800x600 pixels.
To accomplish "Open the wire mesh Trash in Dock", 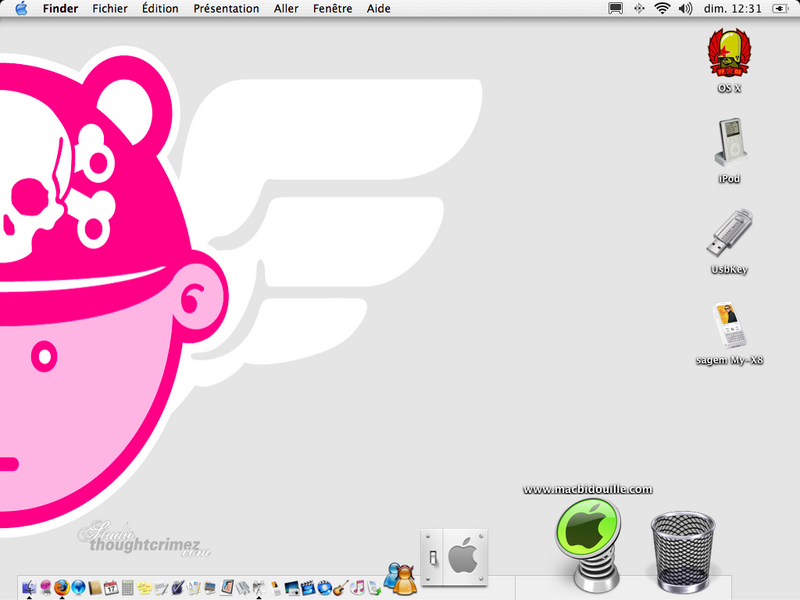I will (x=683, y=551).
